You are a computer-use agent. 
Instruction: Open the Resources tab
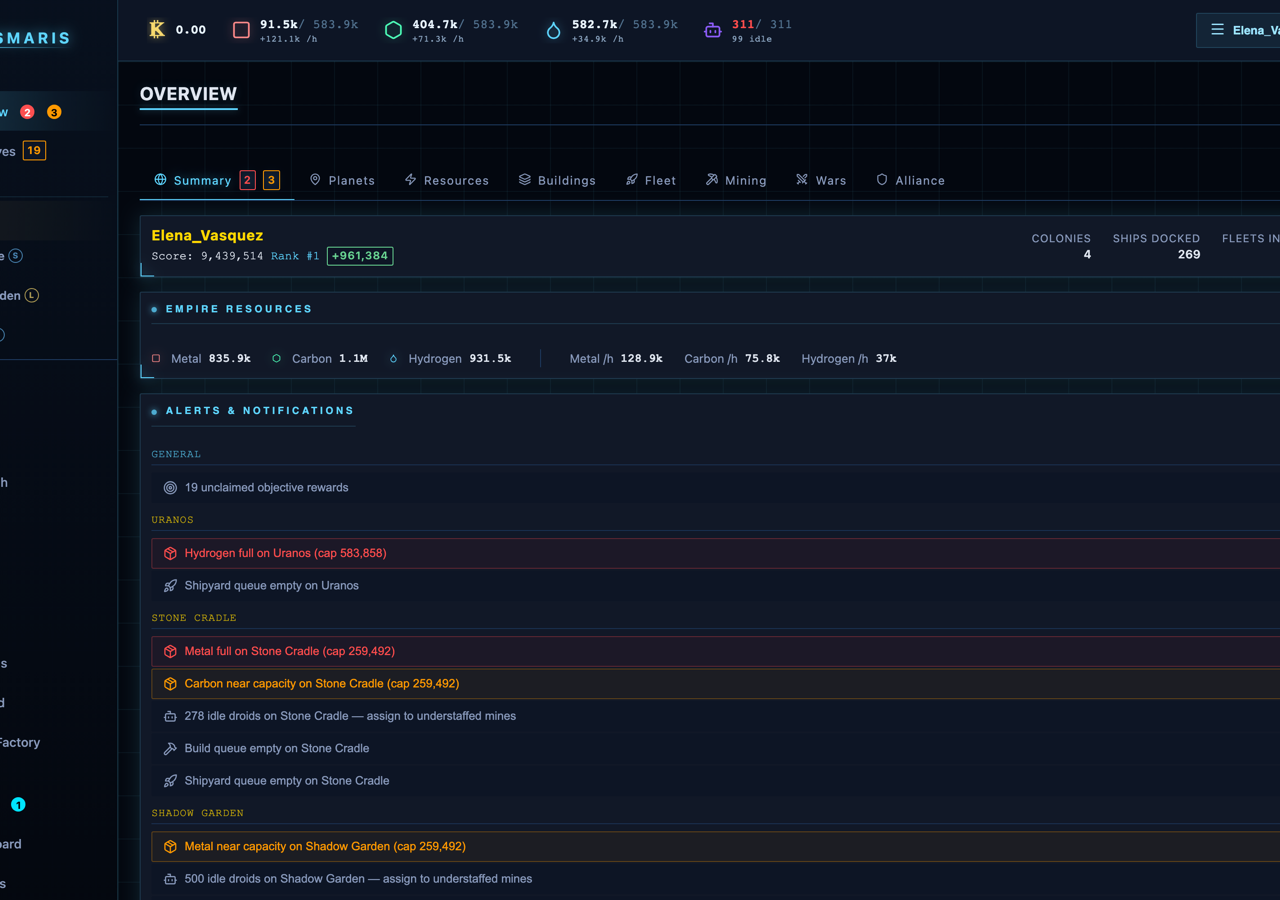click(446, 180)
